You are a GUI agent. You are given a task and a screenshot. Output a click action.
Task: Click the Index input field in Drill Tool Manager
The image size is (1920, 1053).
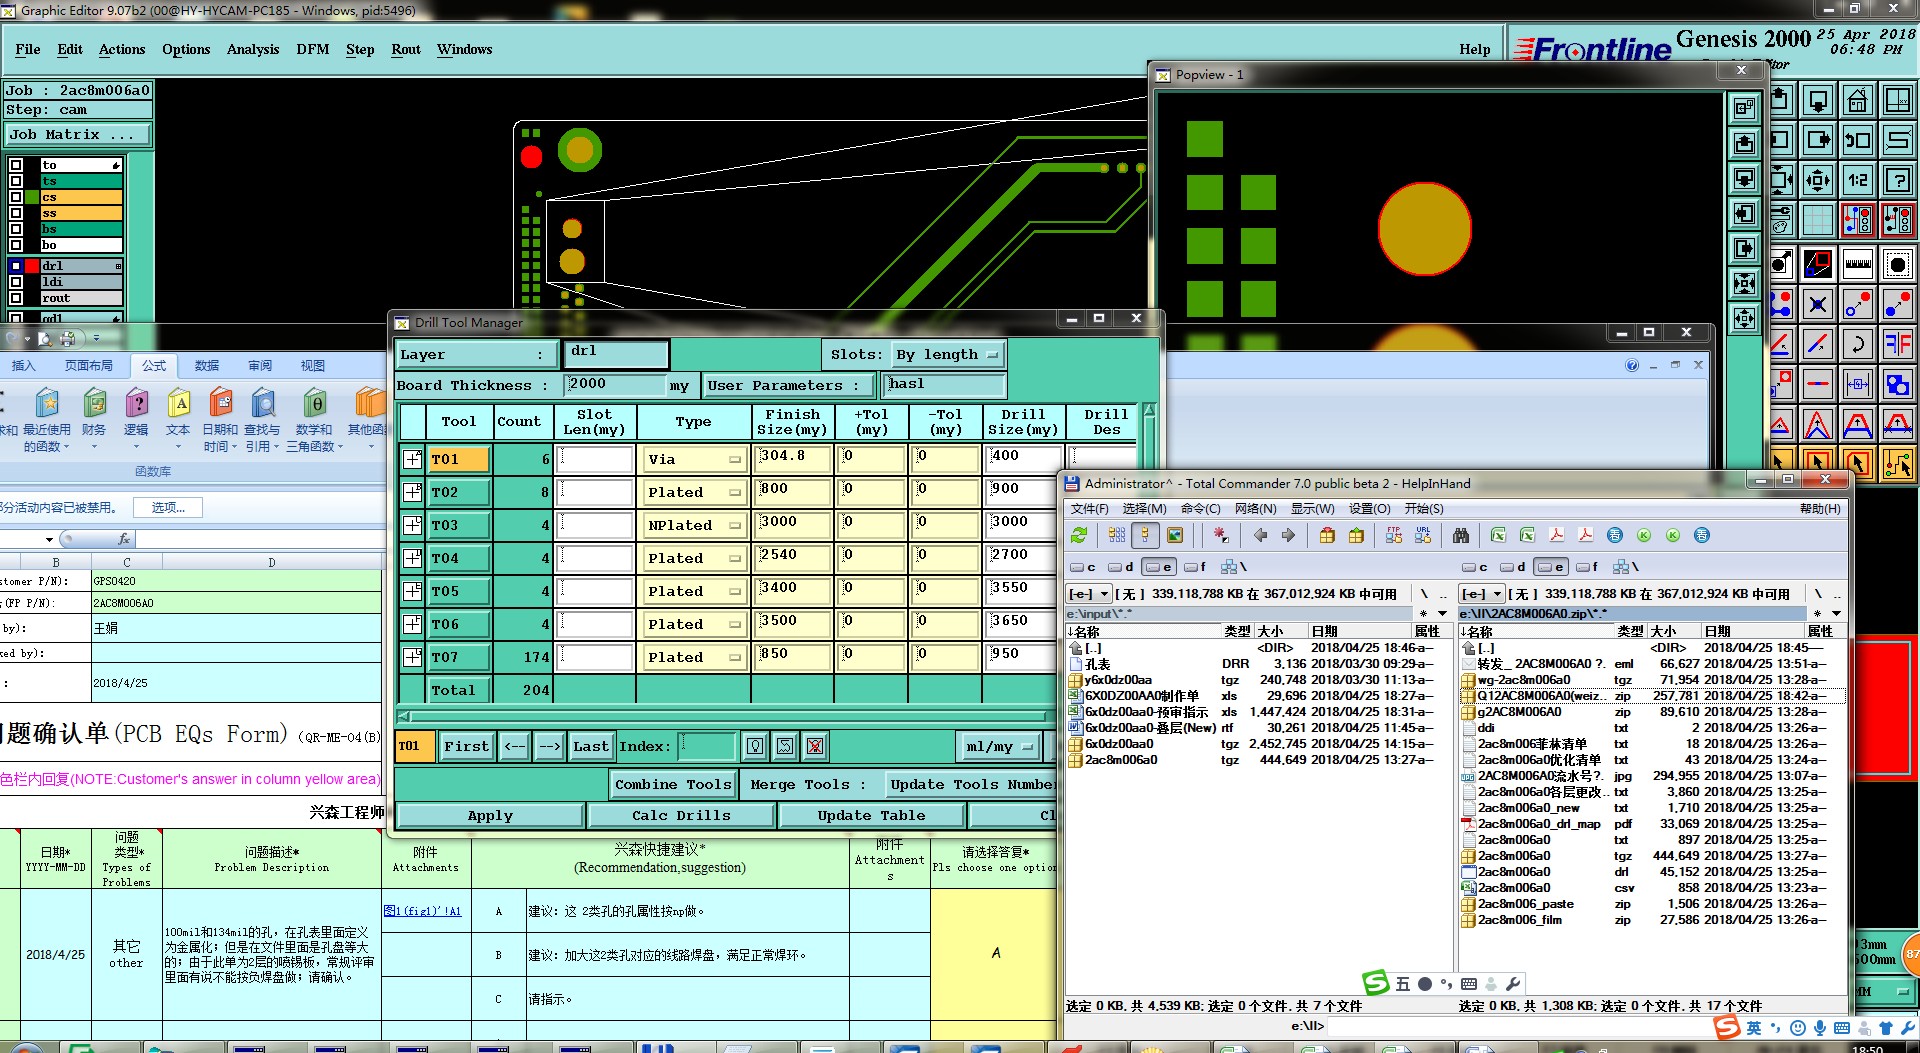coord(707,746)
